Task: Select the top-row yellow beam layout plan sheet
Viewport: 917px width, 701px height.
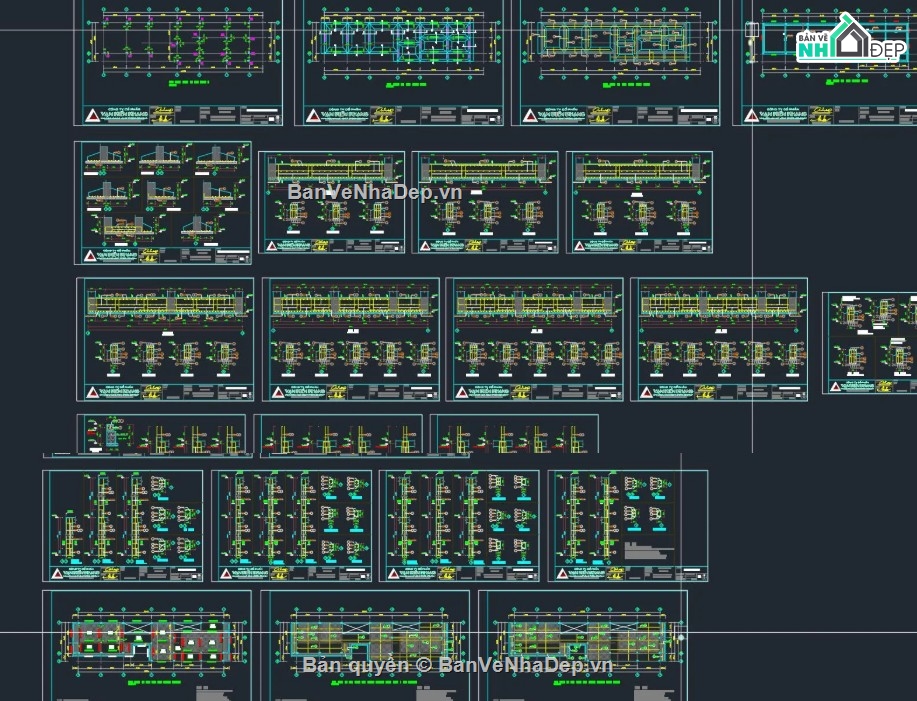Action: (x=616, y=62)
